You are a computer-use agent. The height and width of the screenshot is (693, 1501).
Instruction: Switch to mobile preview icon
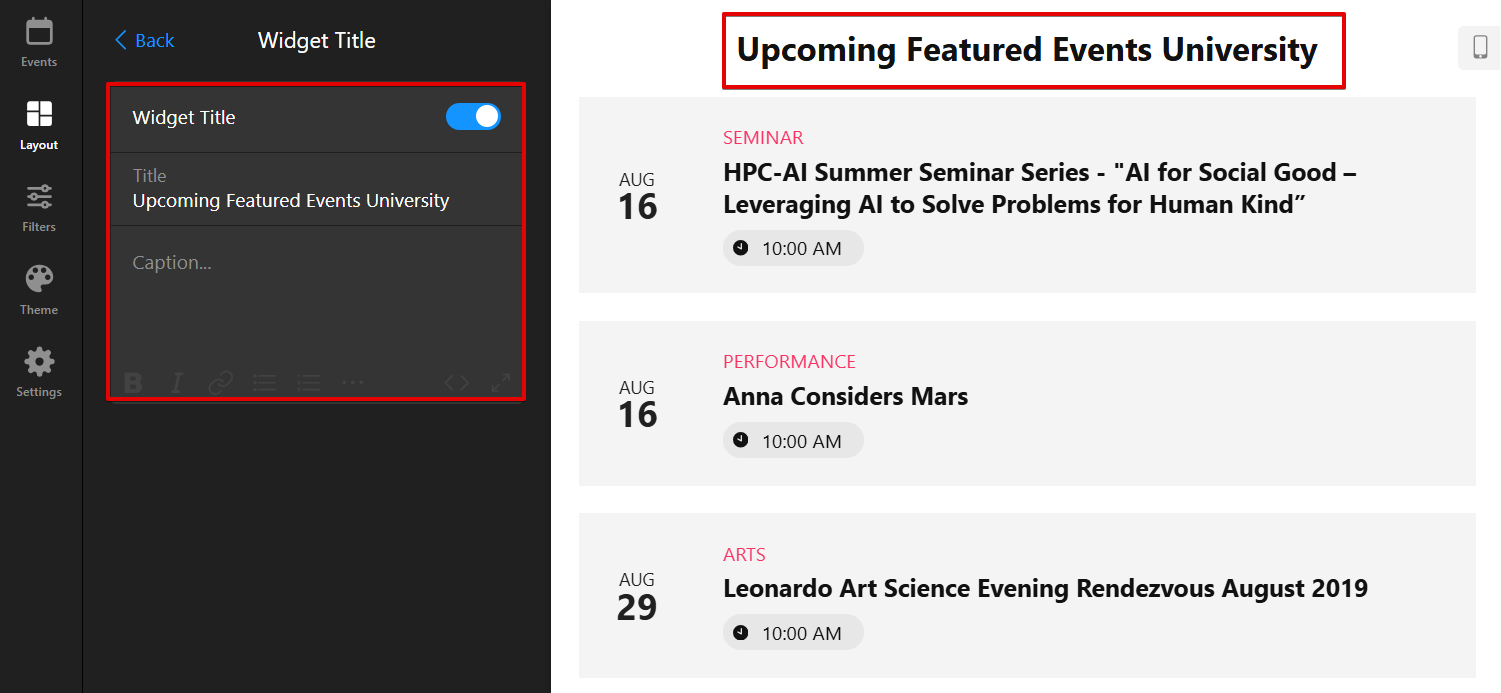point(1479,47)
